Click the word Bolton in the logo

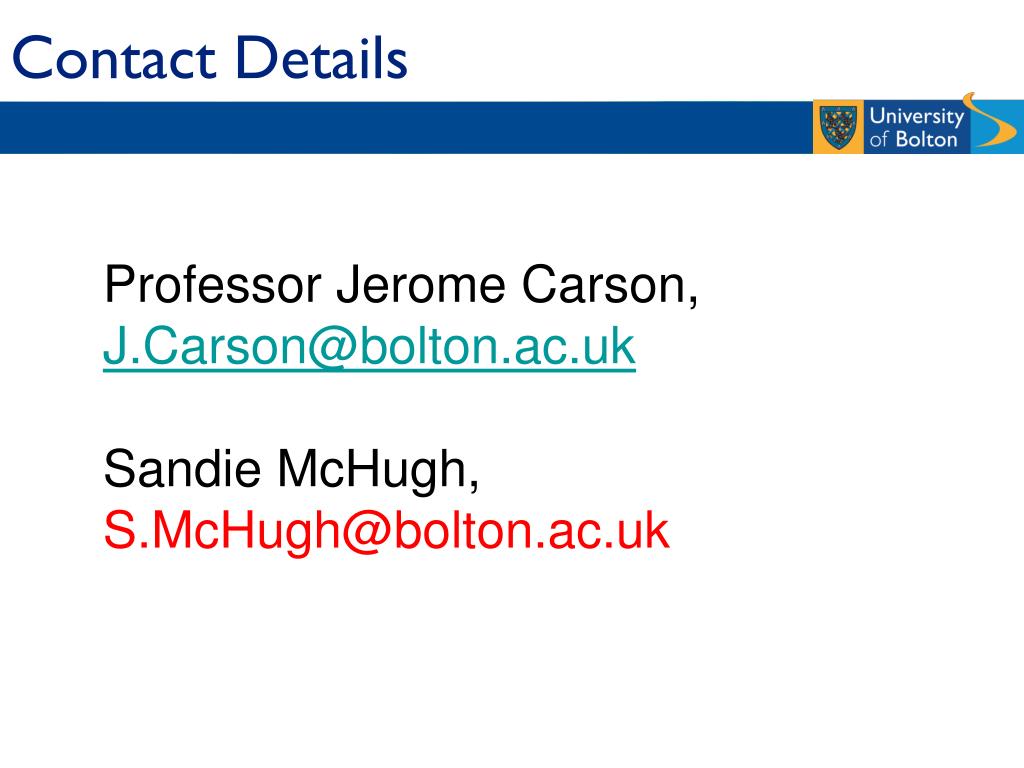pyautogui.click(x=926, y=139)
